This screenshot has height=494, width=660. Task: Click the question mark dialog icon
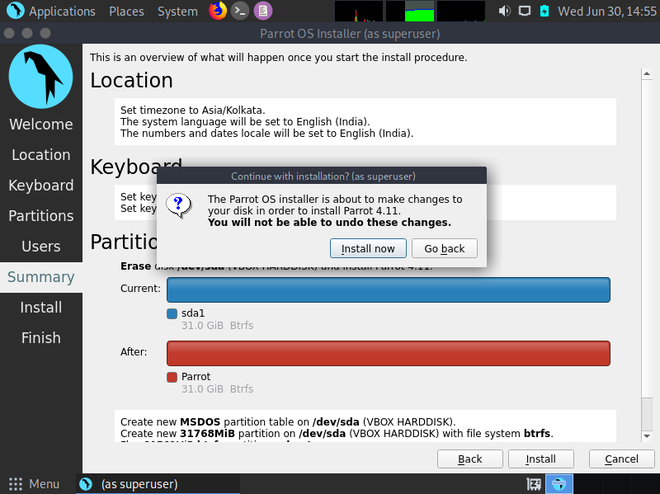click(x=178, y=206)
